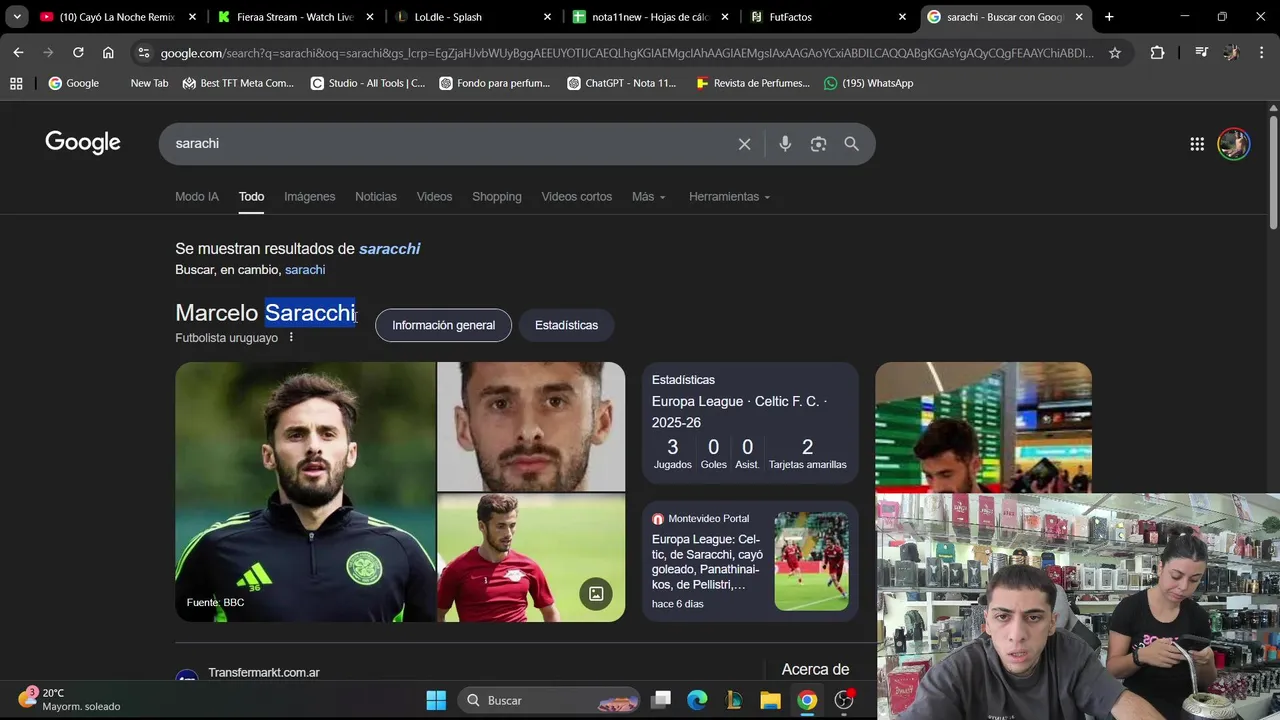
Task: Reload the current page
Action: (x=78, y=53)
